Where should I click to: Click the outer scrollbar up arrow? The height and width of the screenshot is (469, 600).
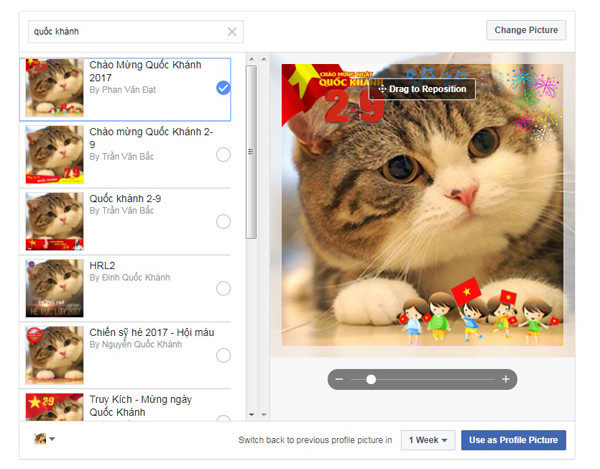(x=264, y=59)
